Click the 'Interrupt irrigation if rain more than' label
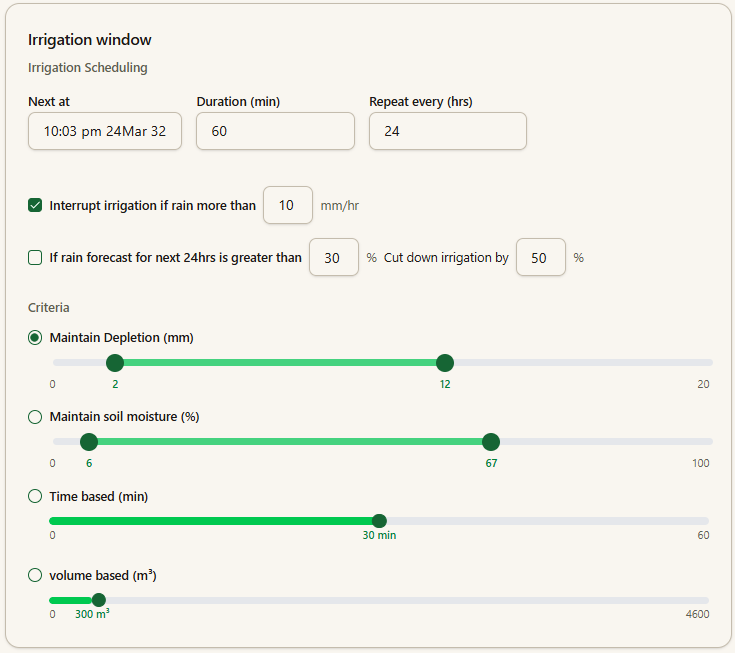Image resolution: width=735 pixels, height=653 pixels. pyautogui.click(x=152, y=206)
